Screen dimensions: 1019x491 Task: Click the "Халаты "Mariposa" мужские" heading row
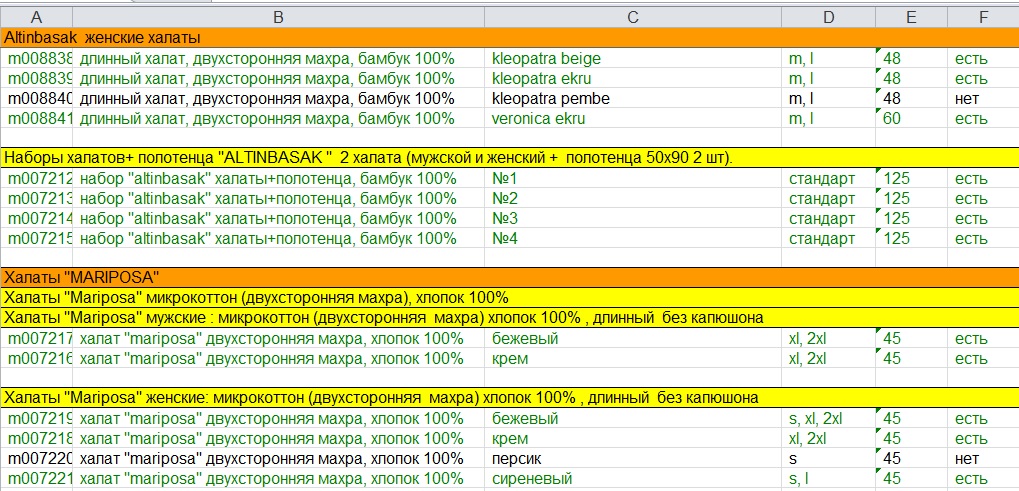pos(510,318)
